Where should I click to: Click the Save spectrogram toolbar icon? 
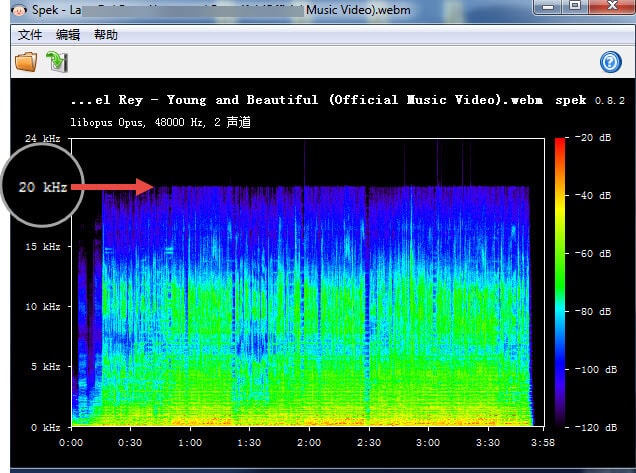57,62
